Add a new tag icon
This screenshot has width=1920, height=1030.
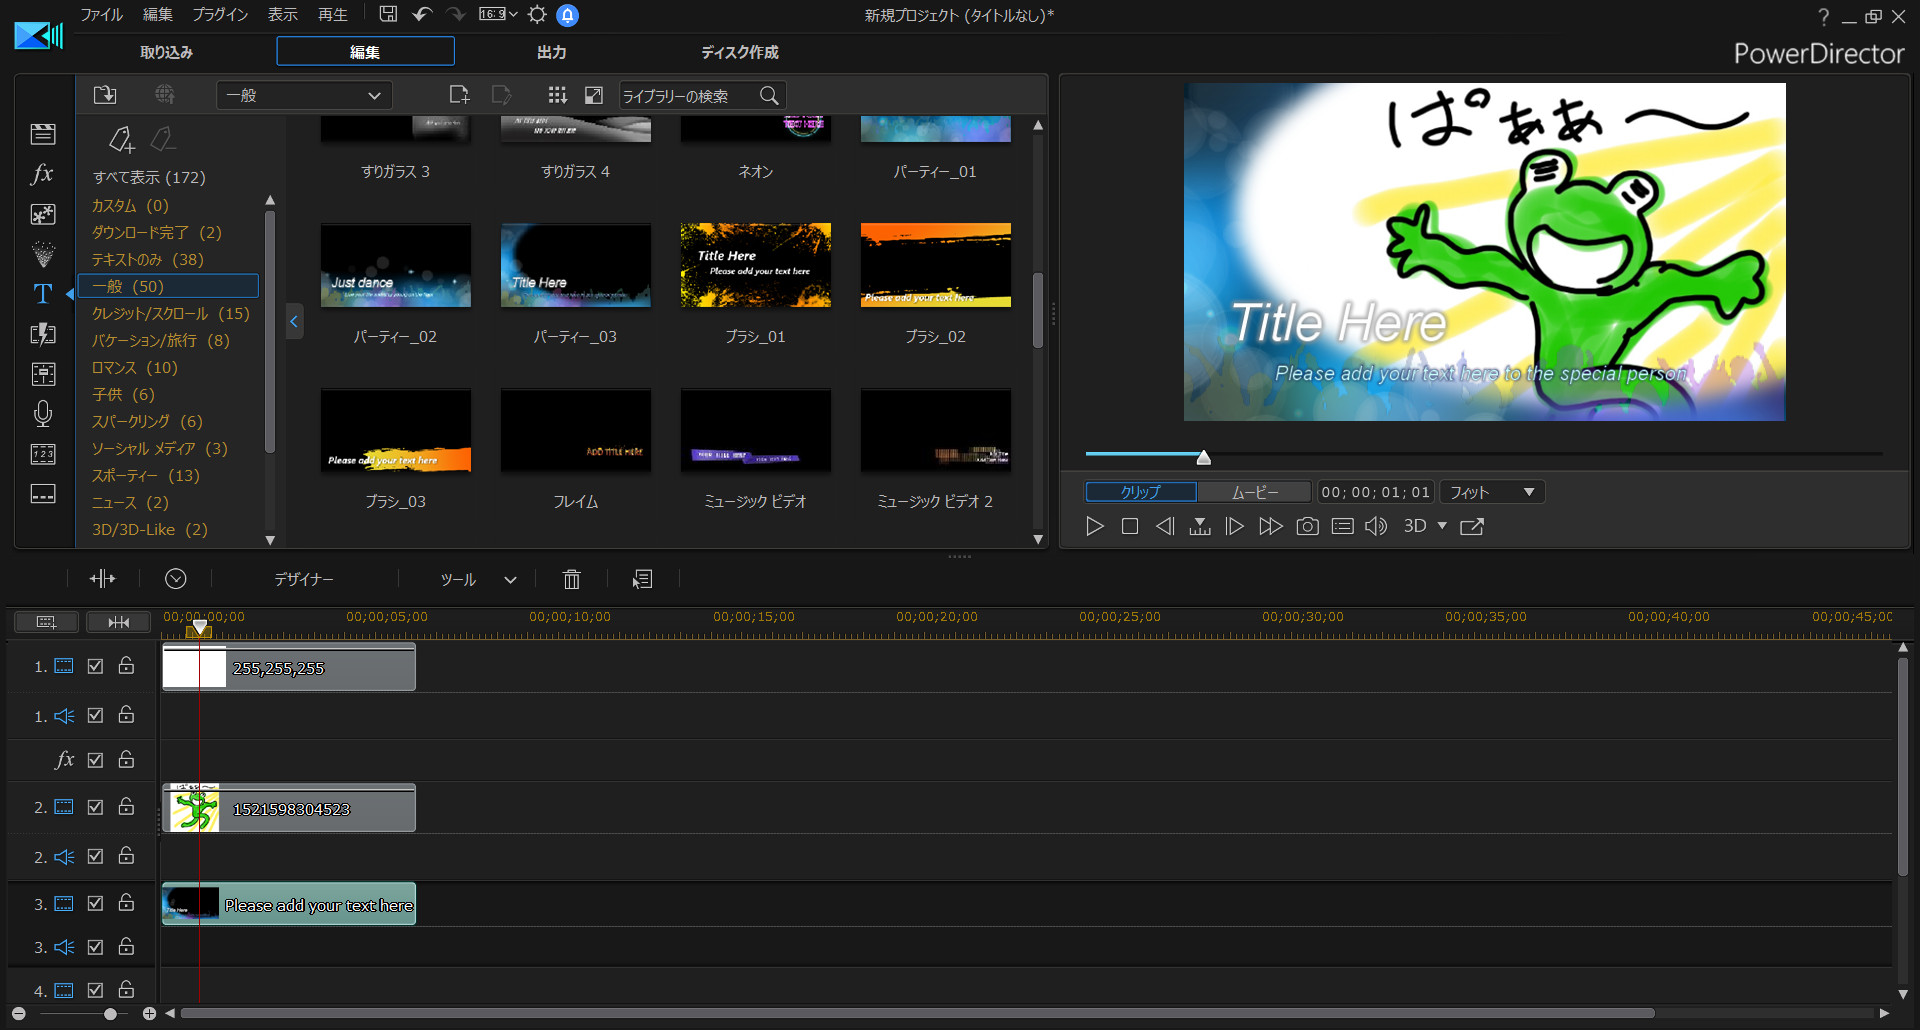(x=122, y=139)
